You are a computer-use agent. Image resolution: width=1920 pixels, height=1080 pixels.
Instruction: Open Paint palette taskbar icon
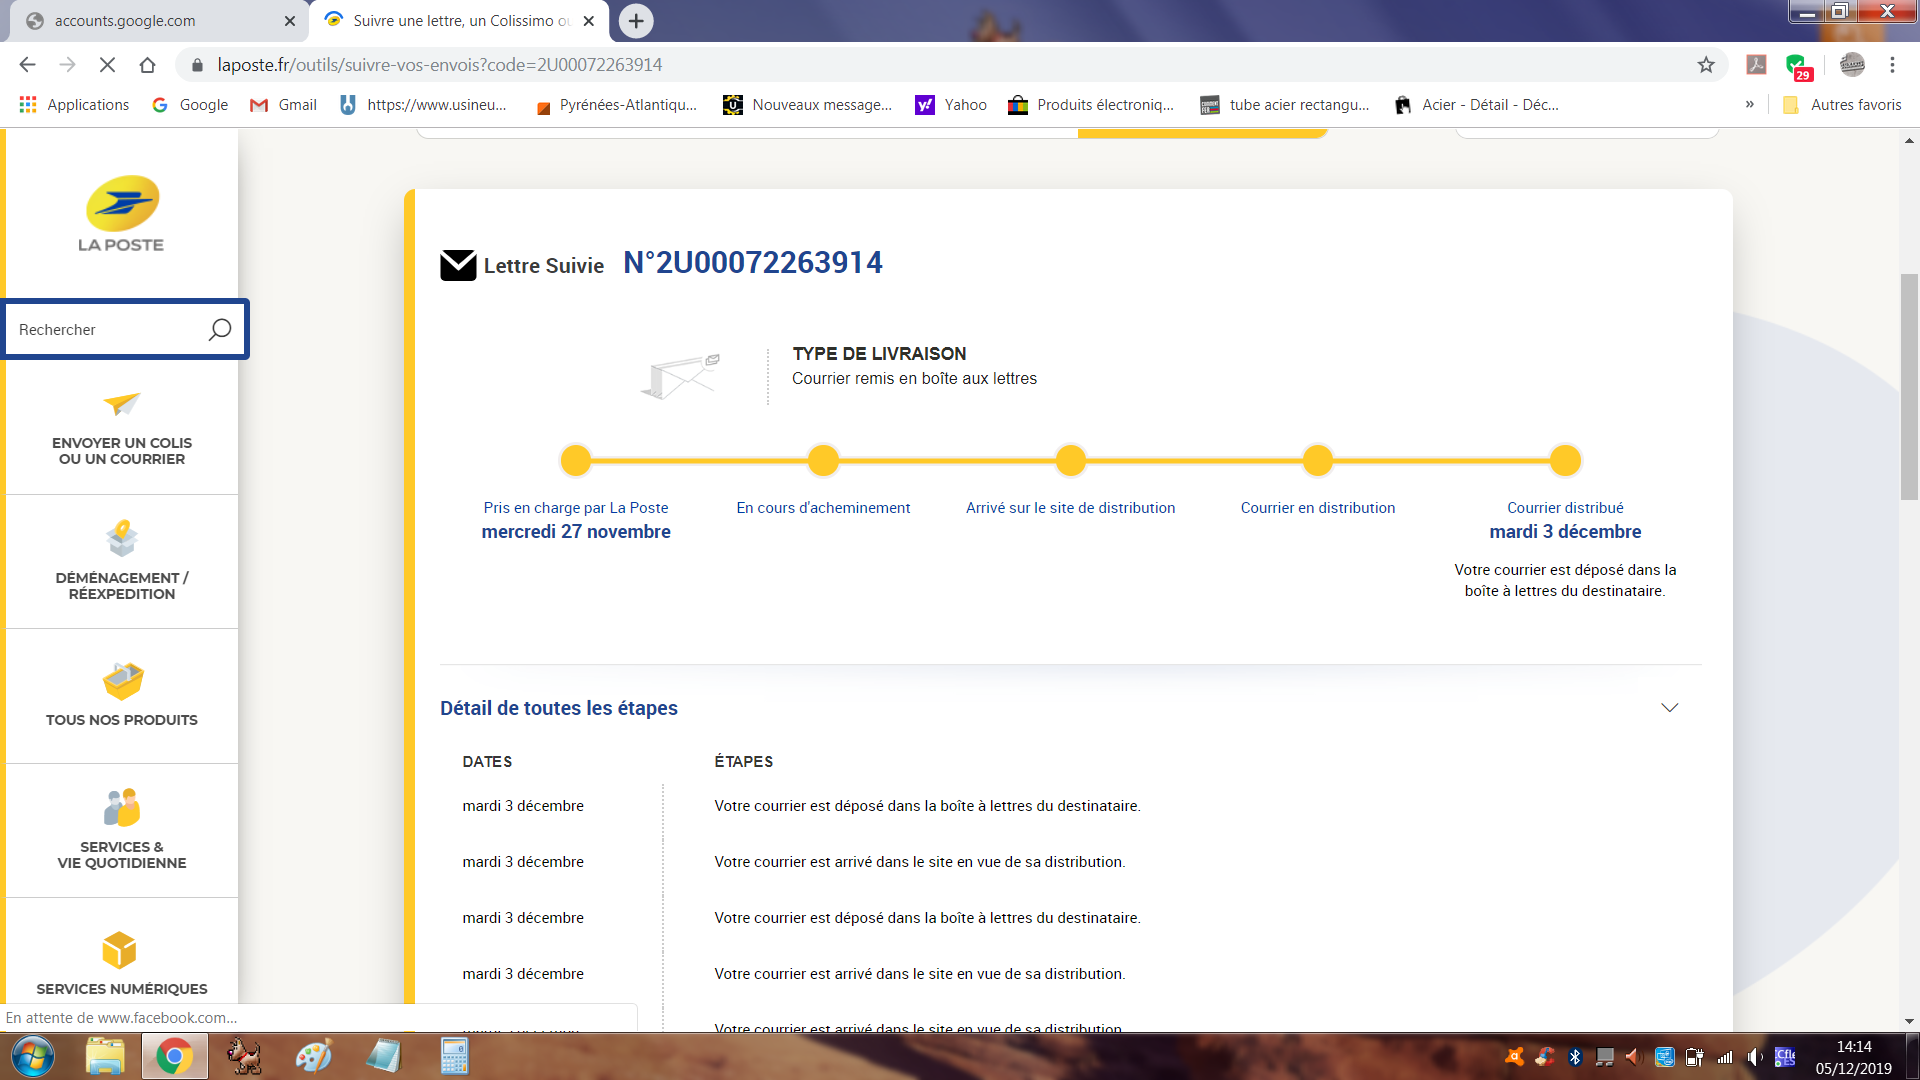tap(314, 1056)
